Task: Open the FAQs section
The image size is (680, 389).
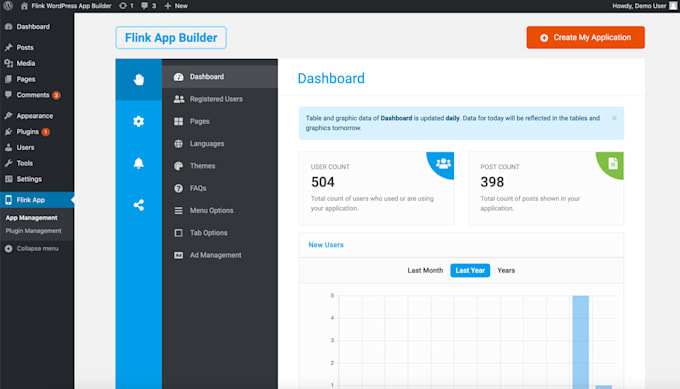Action: click(x=220, y=188)
